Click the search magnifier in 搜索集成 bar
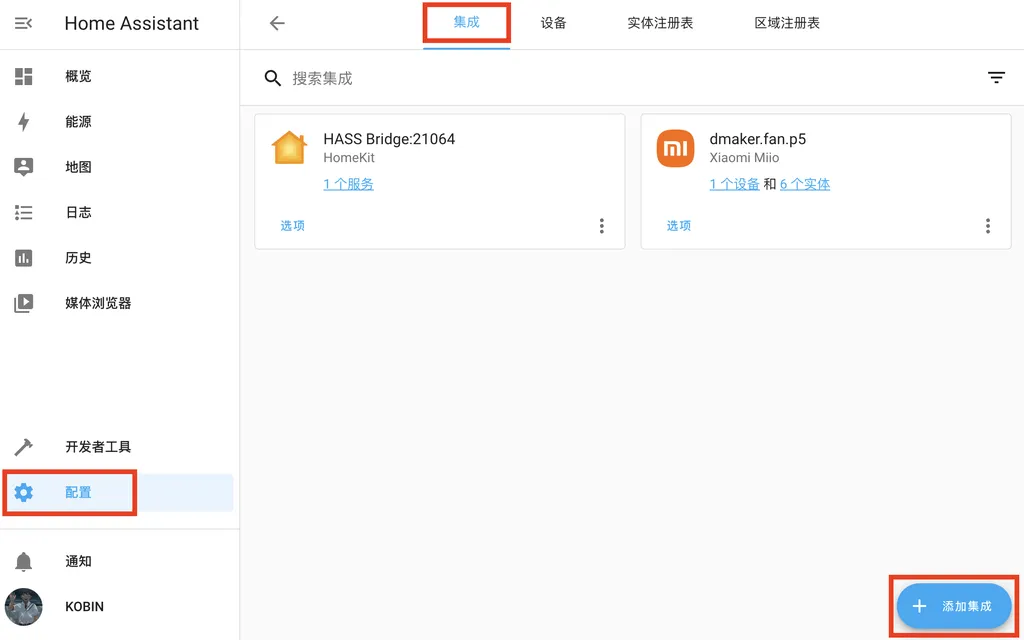The image size is (1024, 640). click(272, 77)
